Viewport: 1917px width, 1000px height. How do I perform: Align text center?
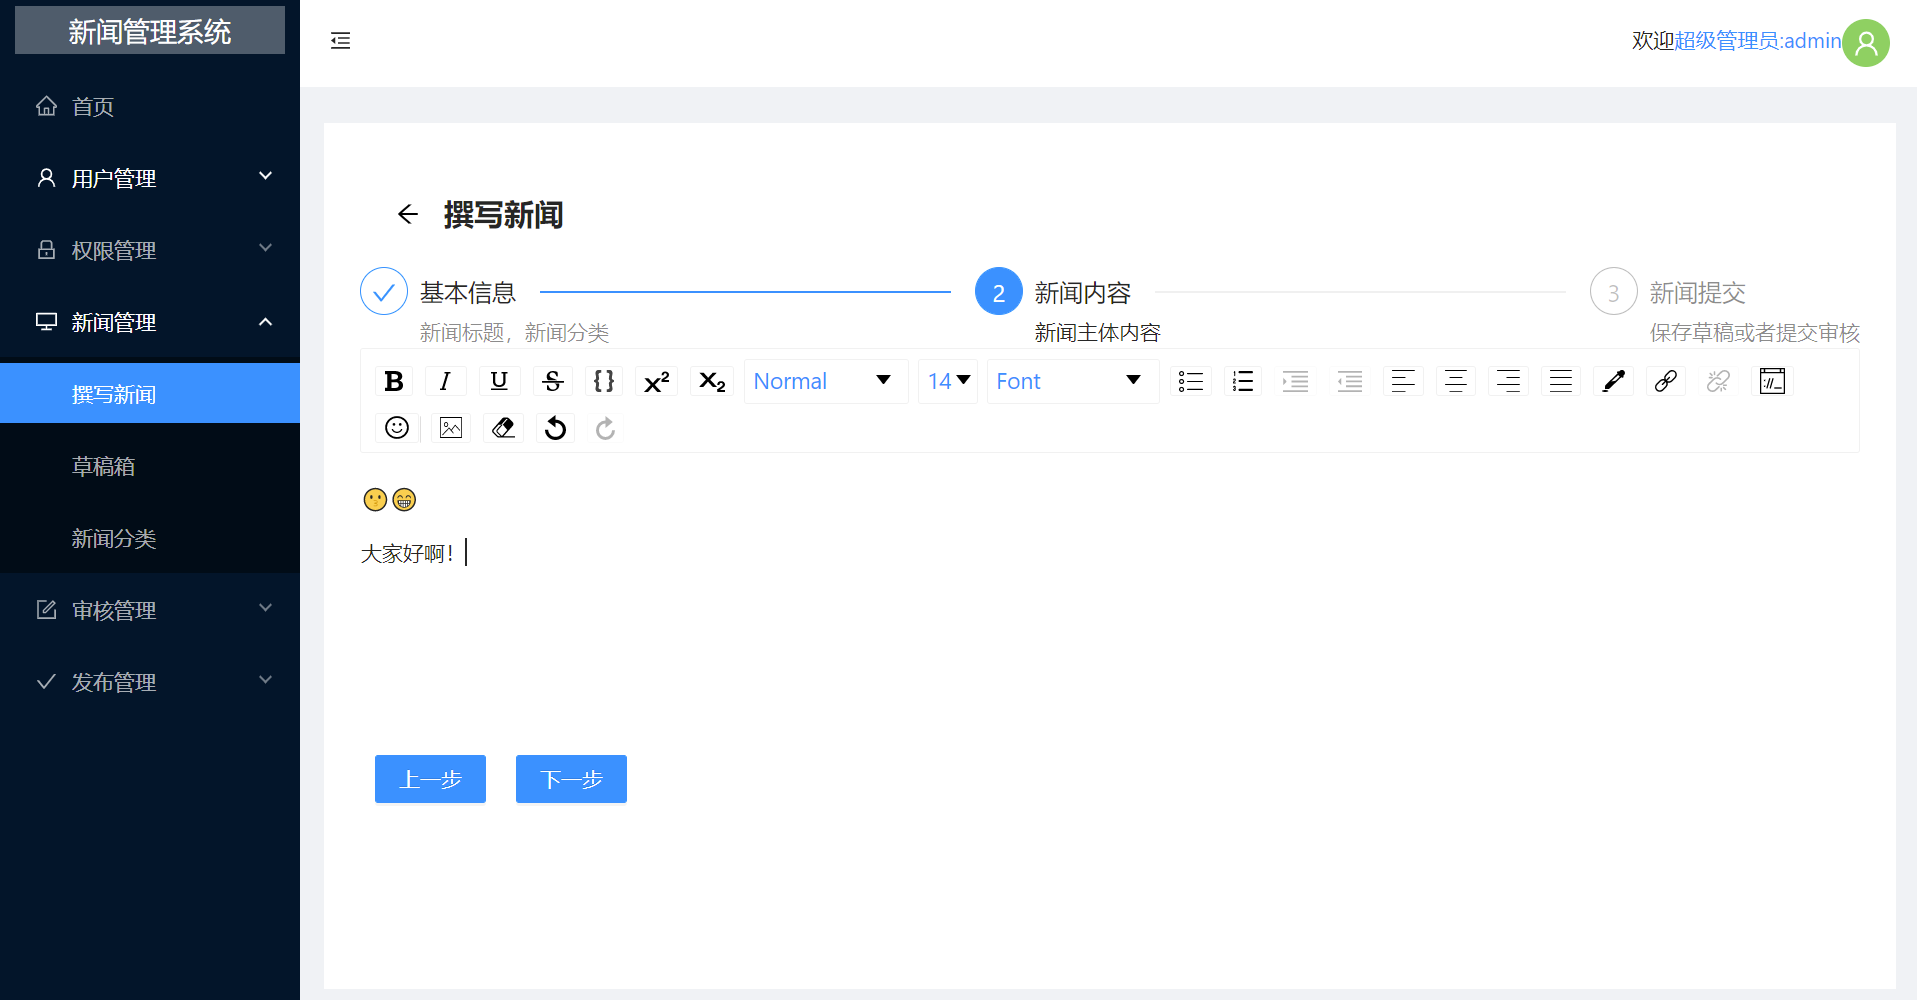[1456, 381]
